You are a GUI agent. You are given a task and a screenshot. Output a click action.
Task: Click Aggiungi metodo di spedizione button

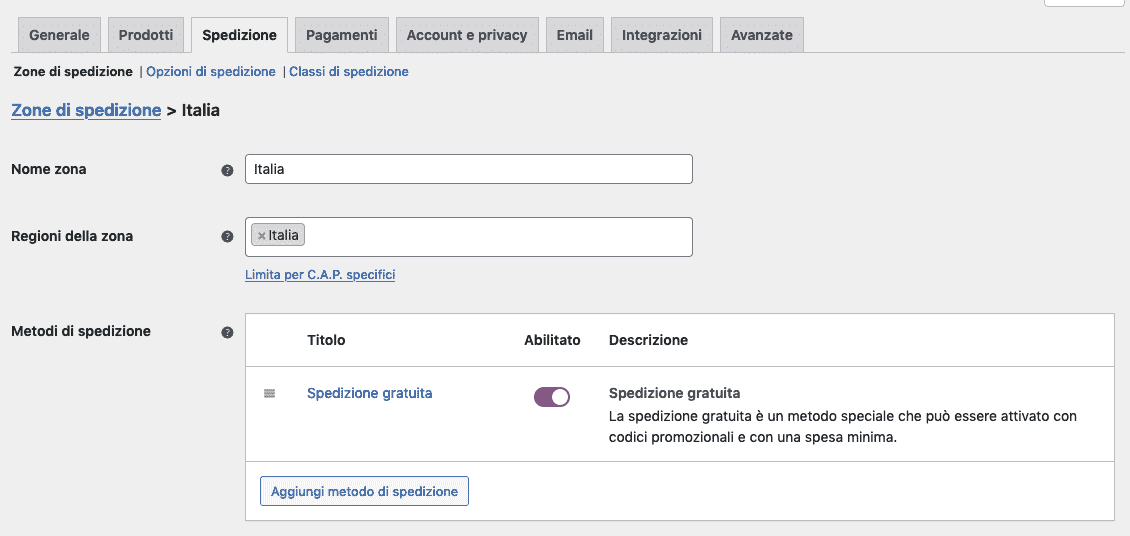pos(364,491)
